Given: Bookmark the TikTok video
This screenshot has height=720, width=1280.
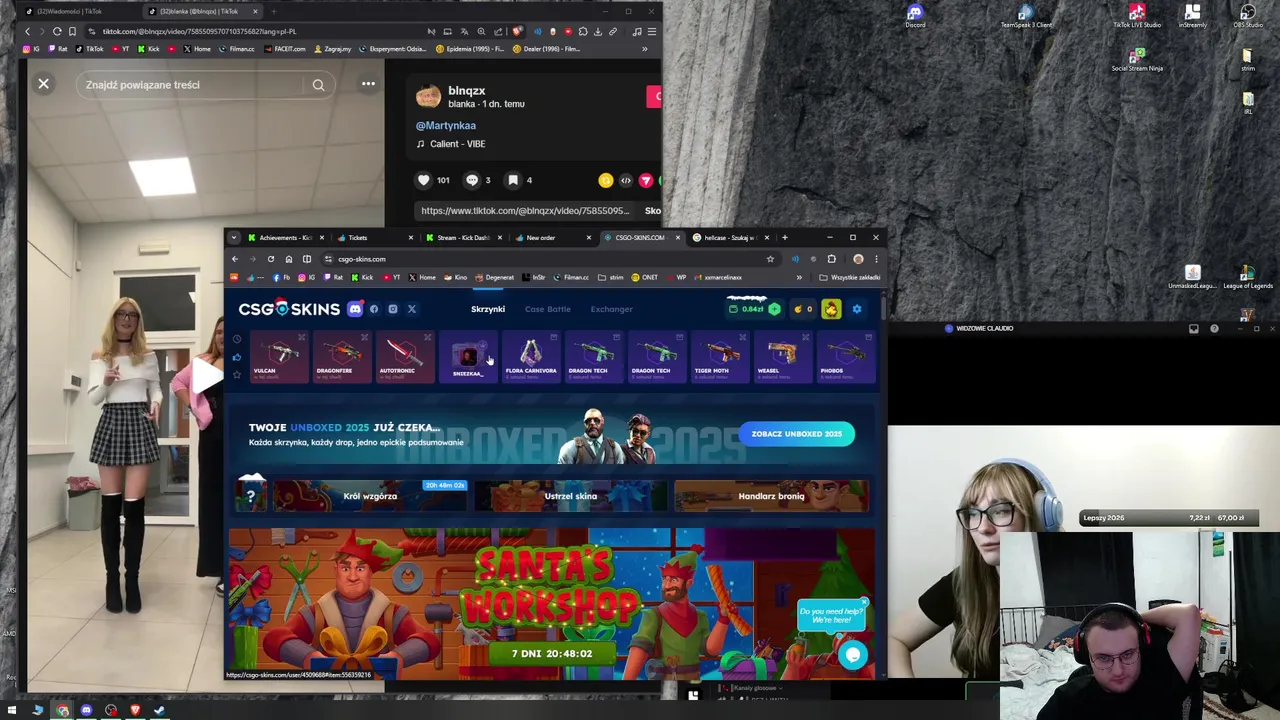Looking at the screenshot, I should pyautogui.click(x=513, y=180).
